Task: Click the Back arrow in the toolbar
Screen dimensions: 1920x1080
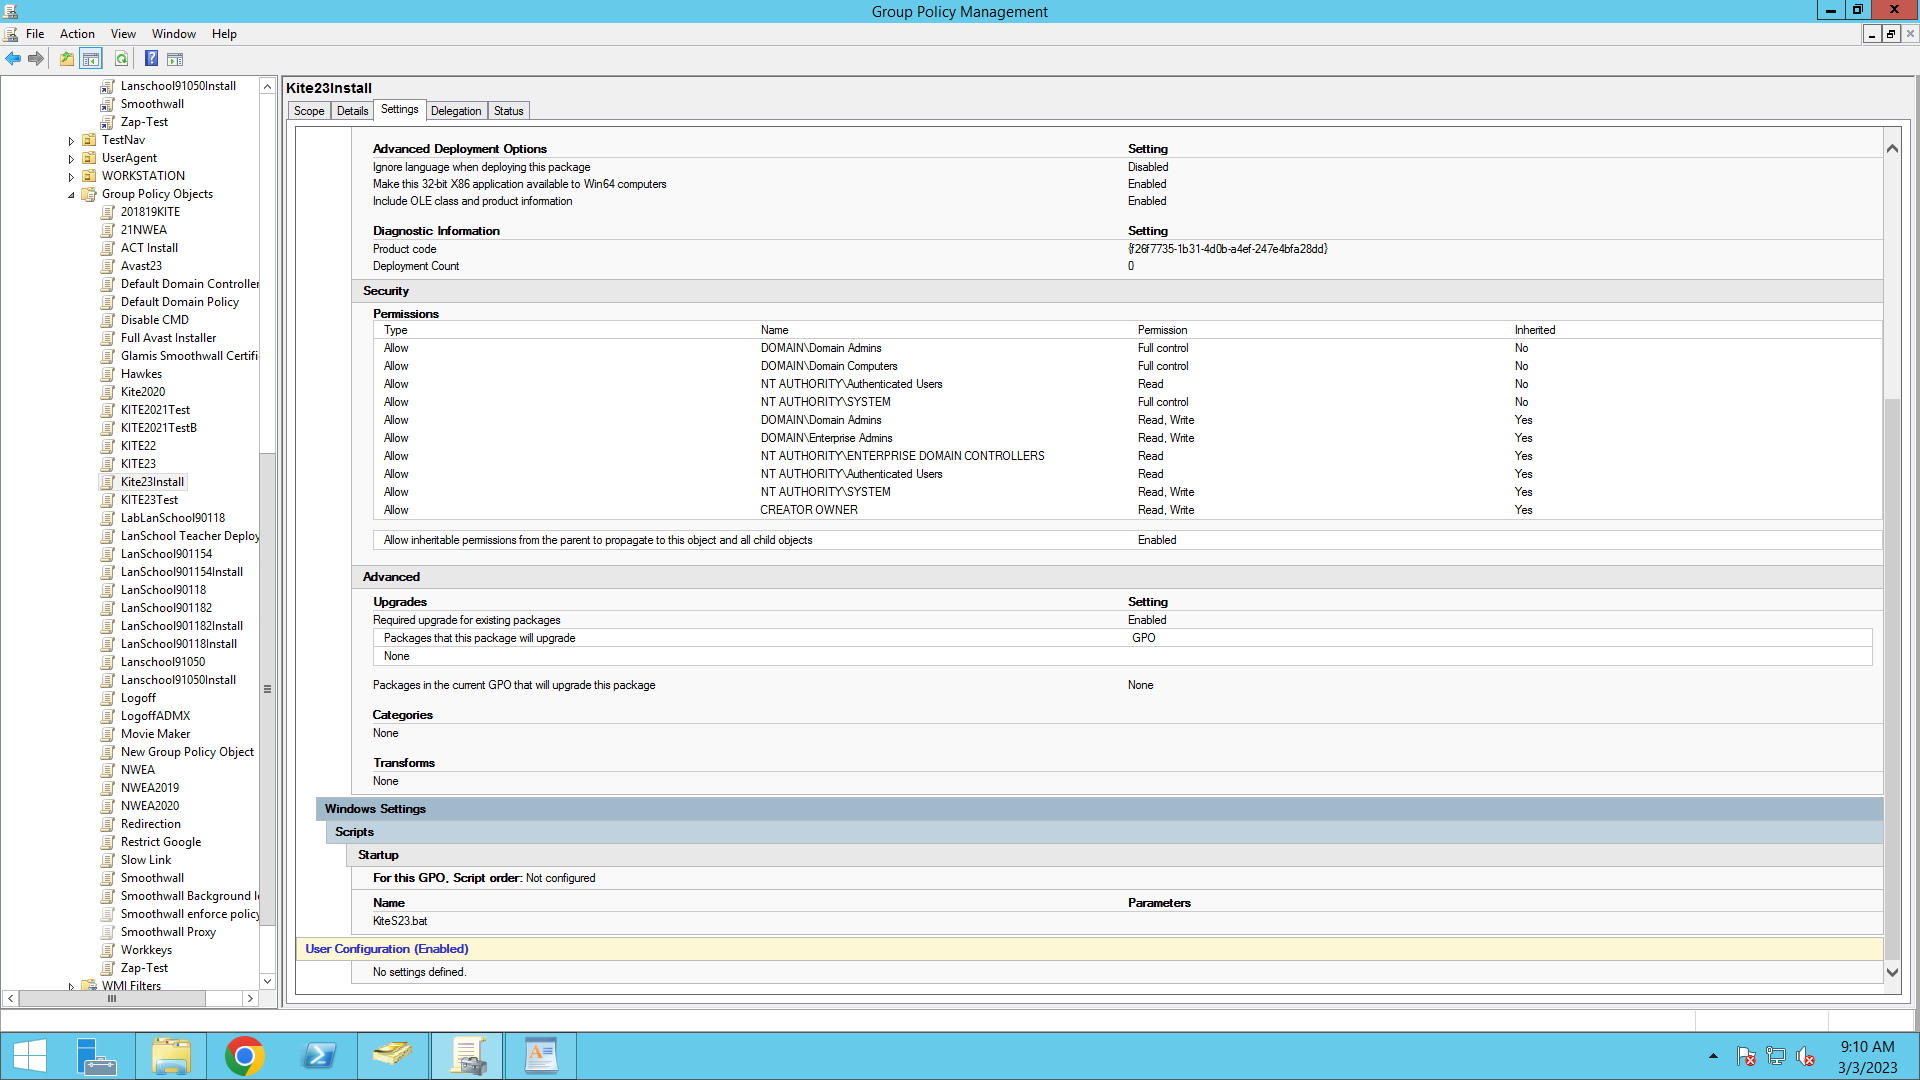Action: click(x=13, y=59)
